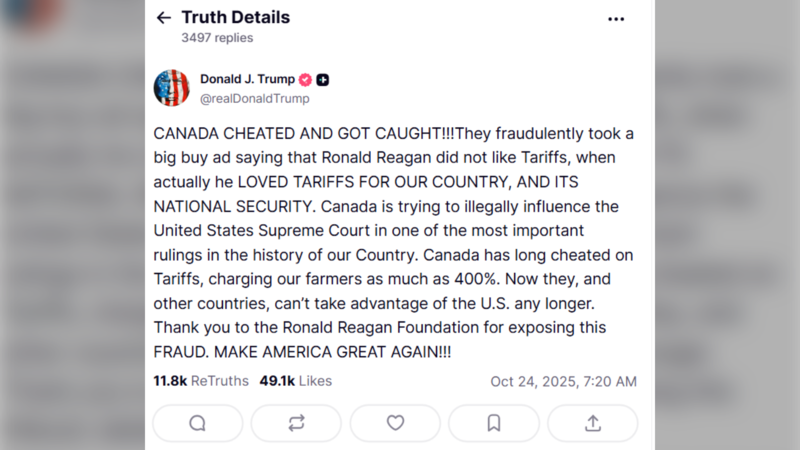The height and width of the screenshot is (450, 800).
Task: Click the 3497 replies count
Action: click(217, 38)
